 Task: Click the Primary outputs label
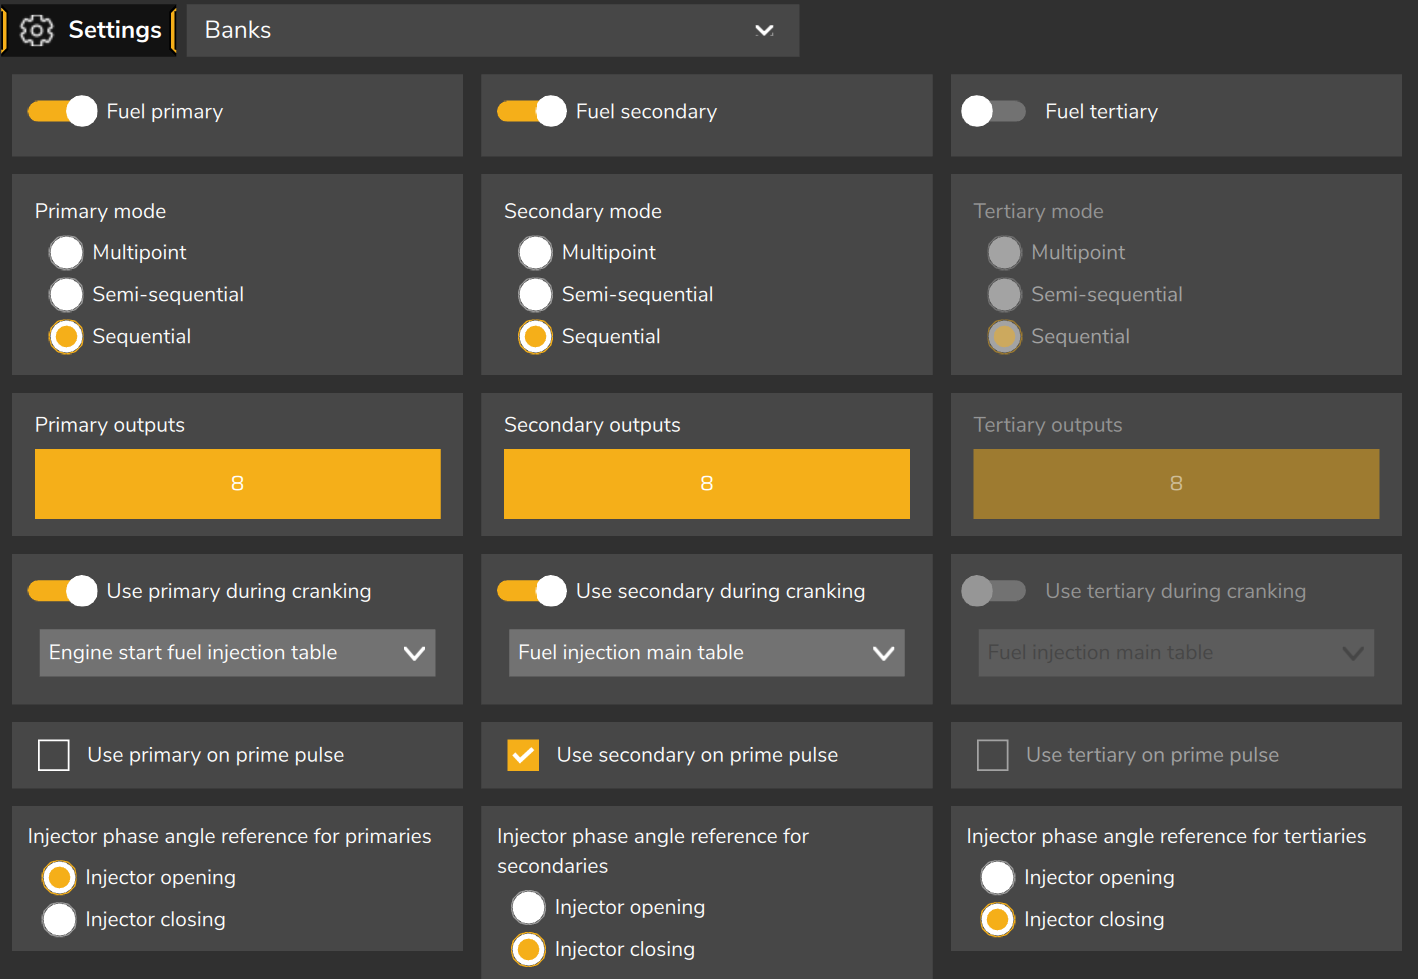(110, 425)
